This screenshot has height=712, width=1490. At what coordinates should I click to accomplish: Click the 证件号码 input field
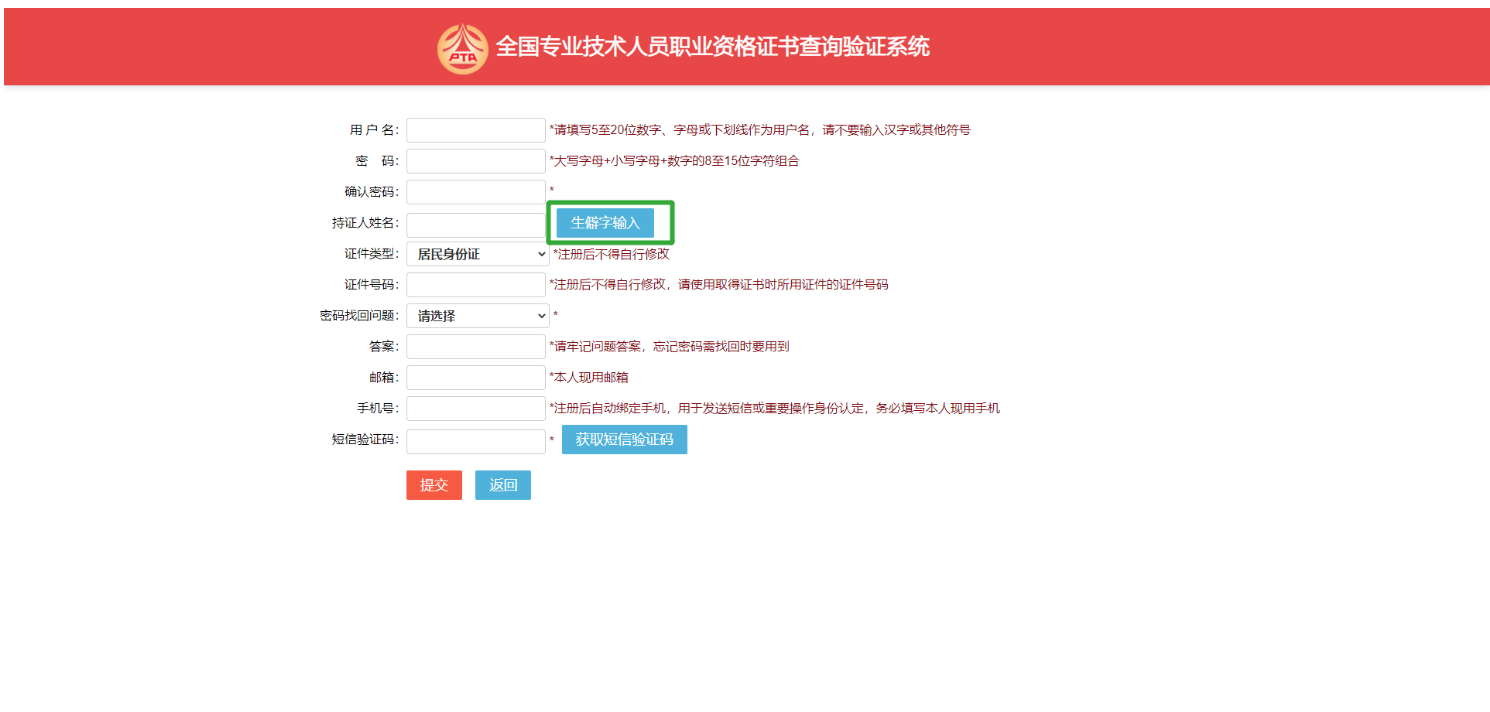click(x=475, y=285)
